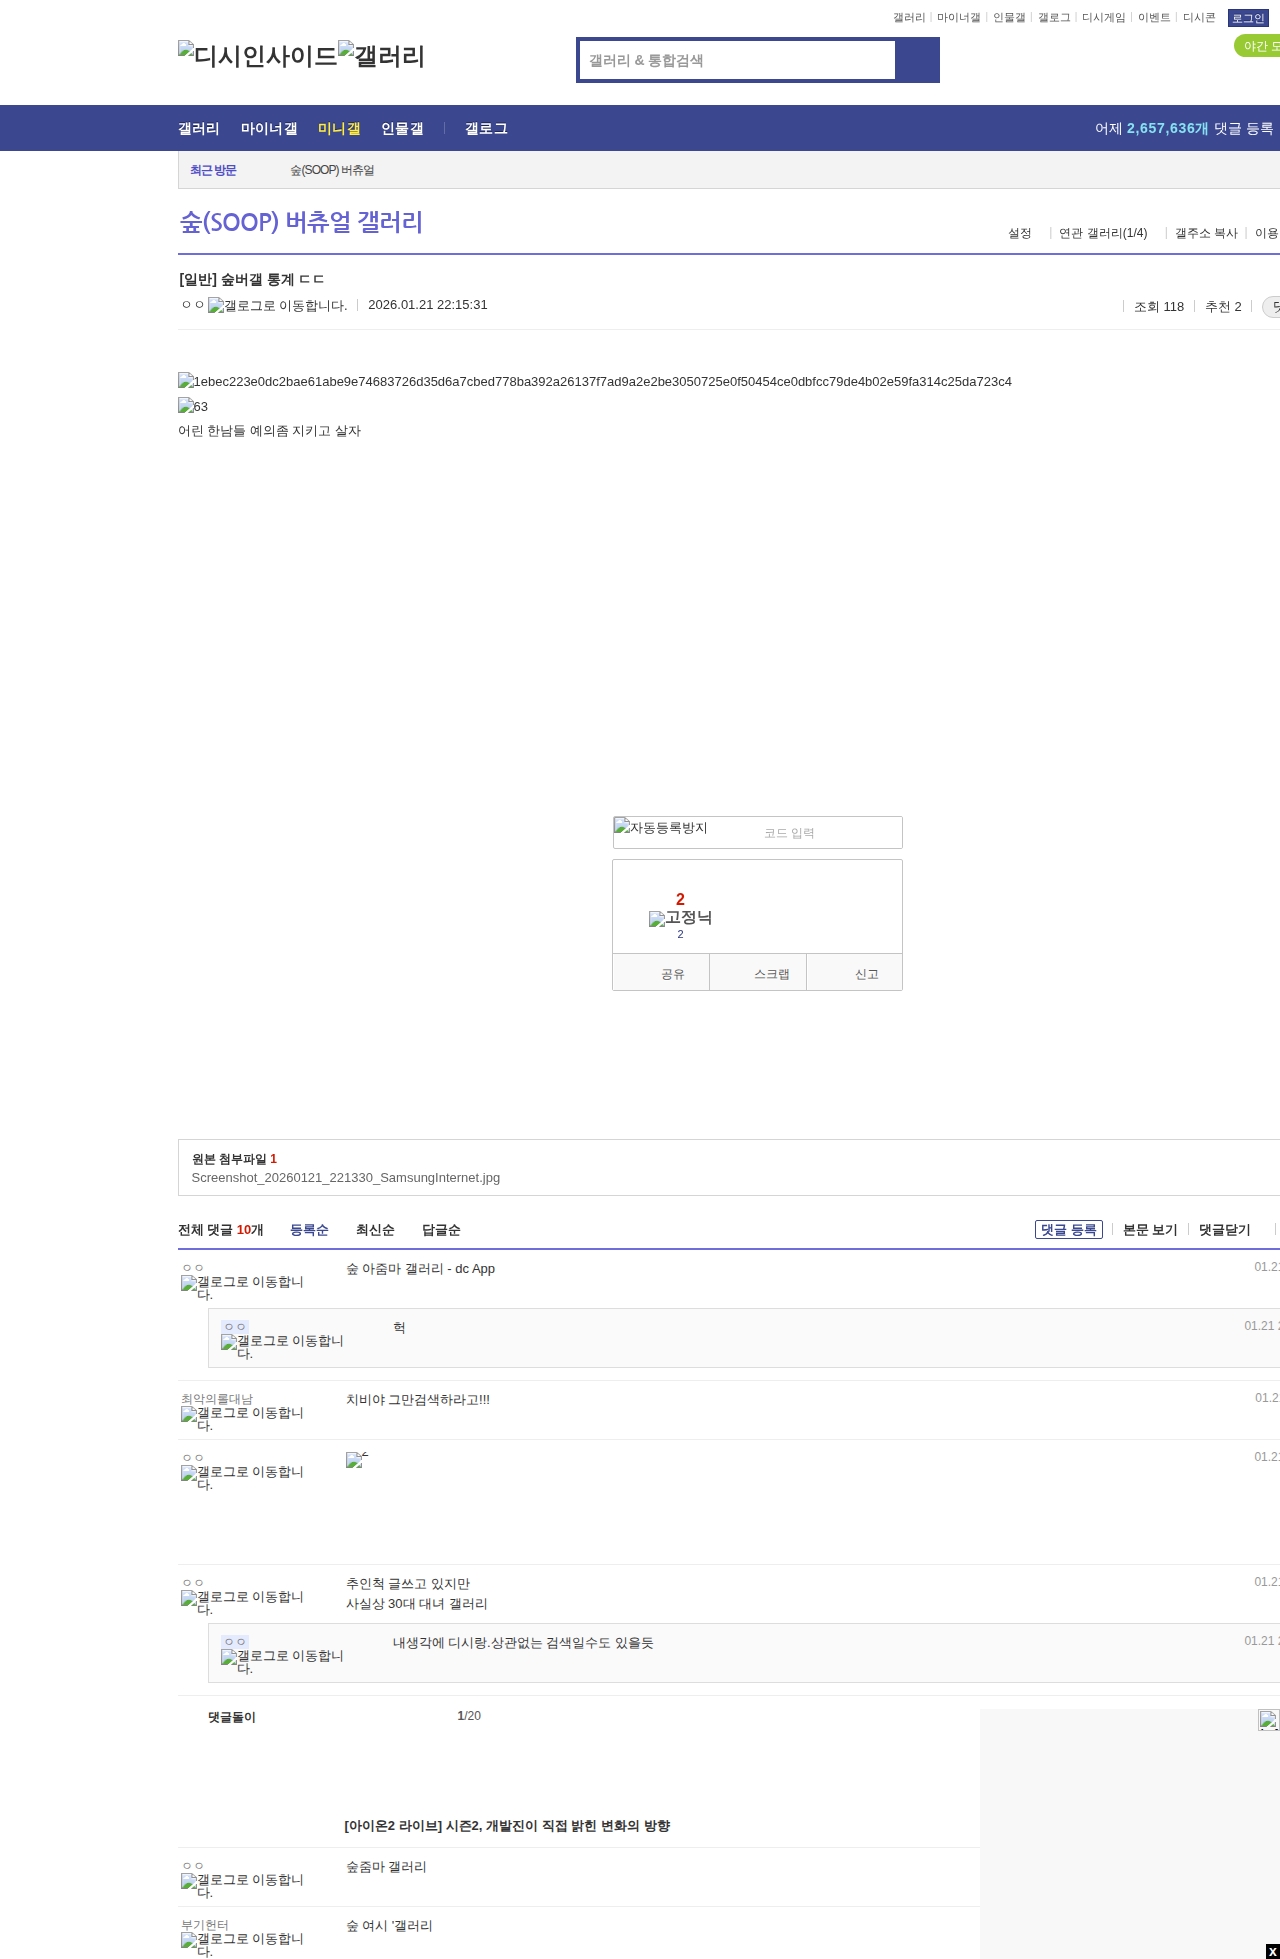Screen dimensions: 1280x1959
Task: Sort comments by 답글순
Action: pos(441,1230)
